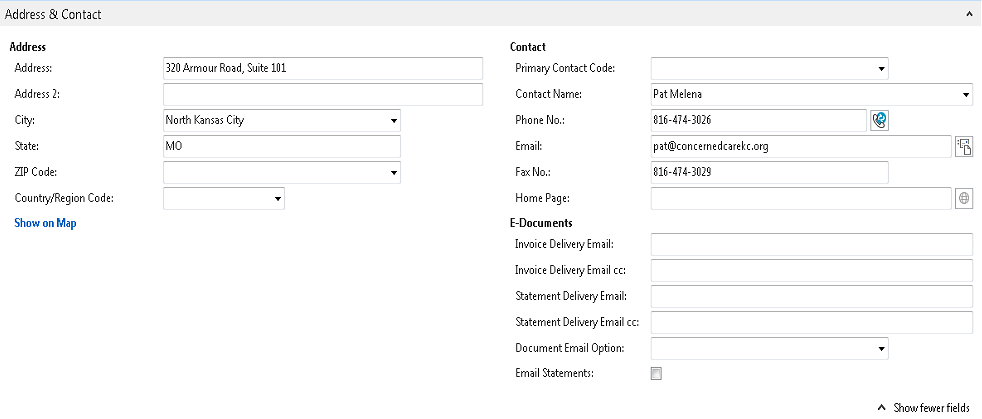The image size is (982, 419).
Task: Click the E-Documents group heading
Action: (x=541, y=223)
